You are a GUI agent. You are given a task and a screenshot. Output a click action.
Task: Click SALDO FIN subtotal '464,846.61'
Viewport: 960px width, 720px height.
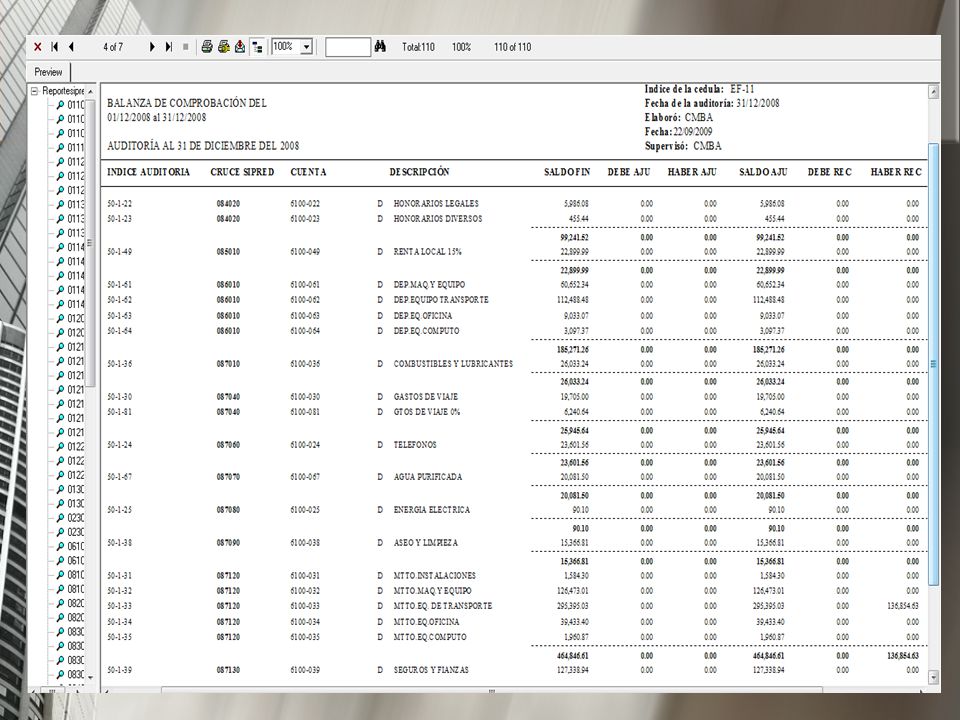[574, 656]
